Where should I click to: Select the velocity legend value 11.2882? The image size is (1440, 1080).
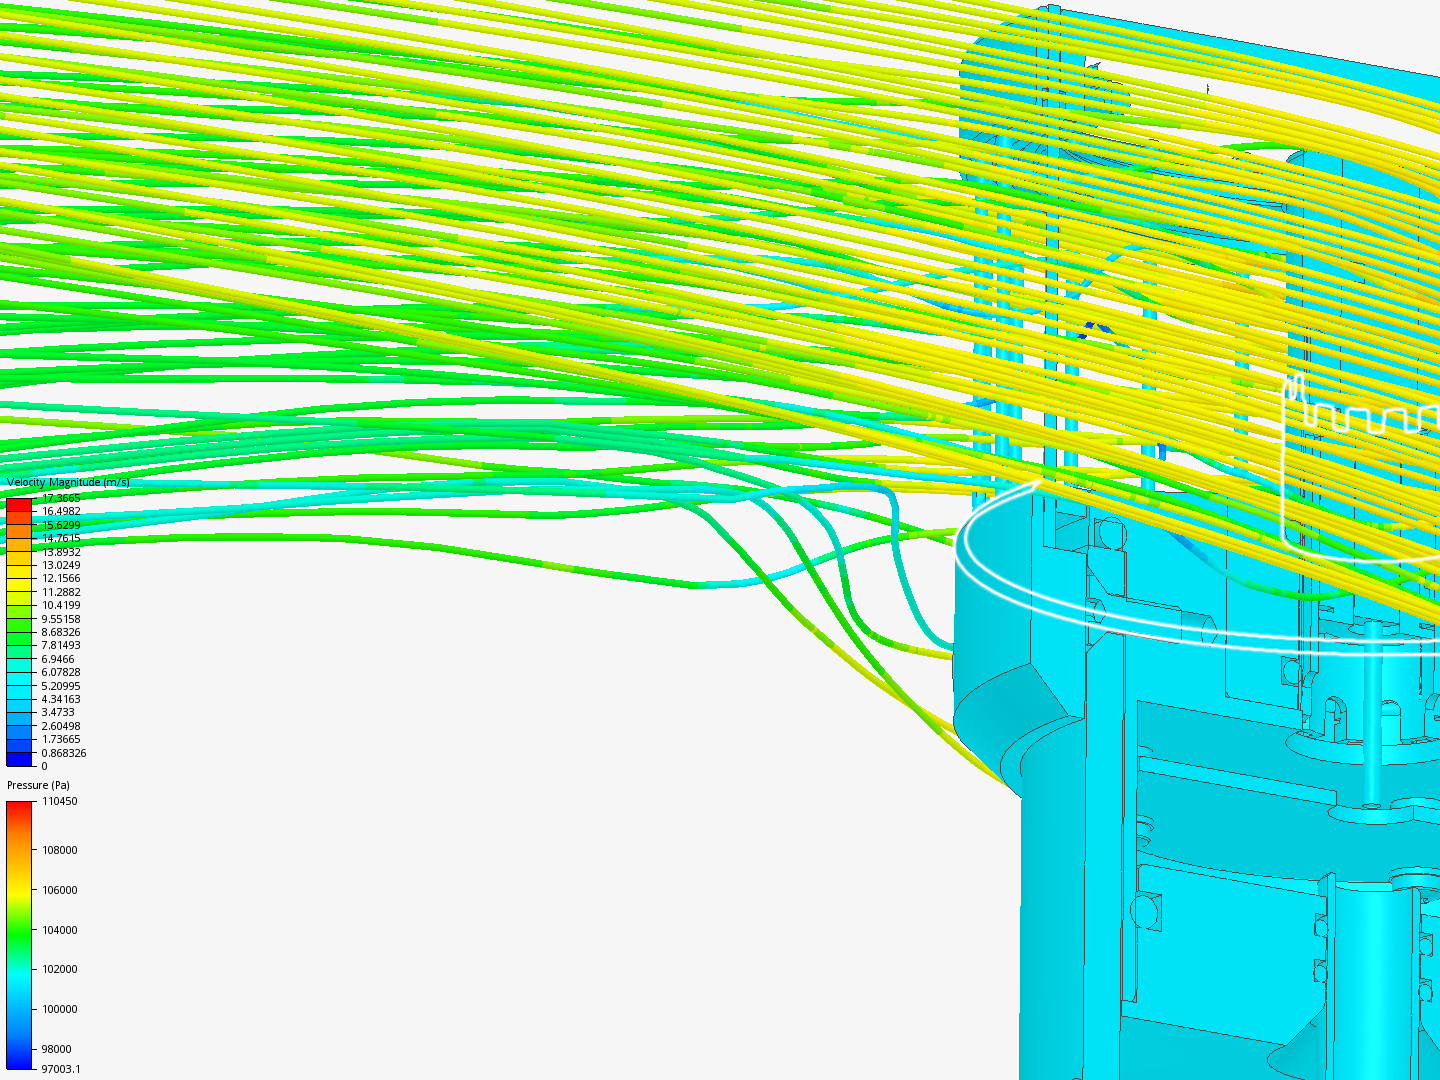[x=61, y=592]
